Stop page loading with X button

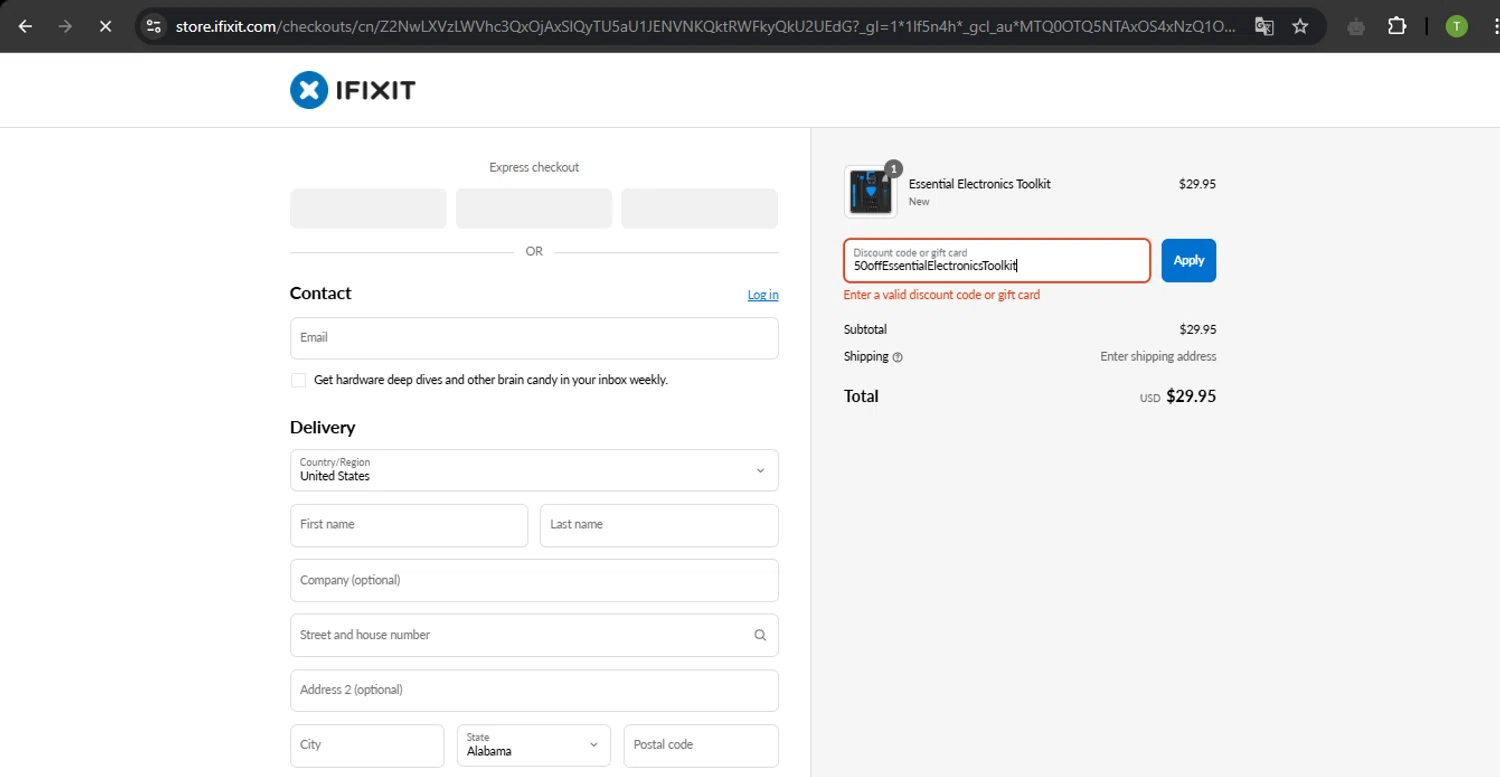pos(105,26)
